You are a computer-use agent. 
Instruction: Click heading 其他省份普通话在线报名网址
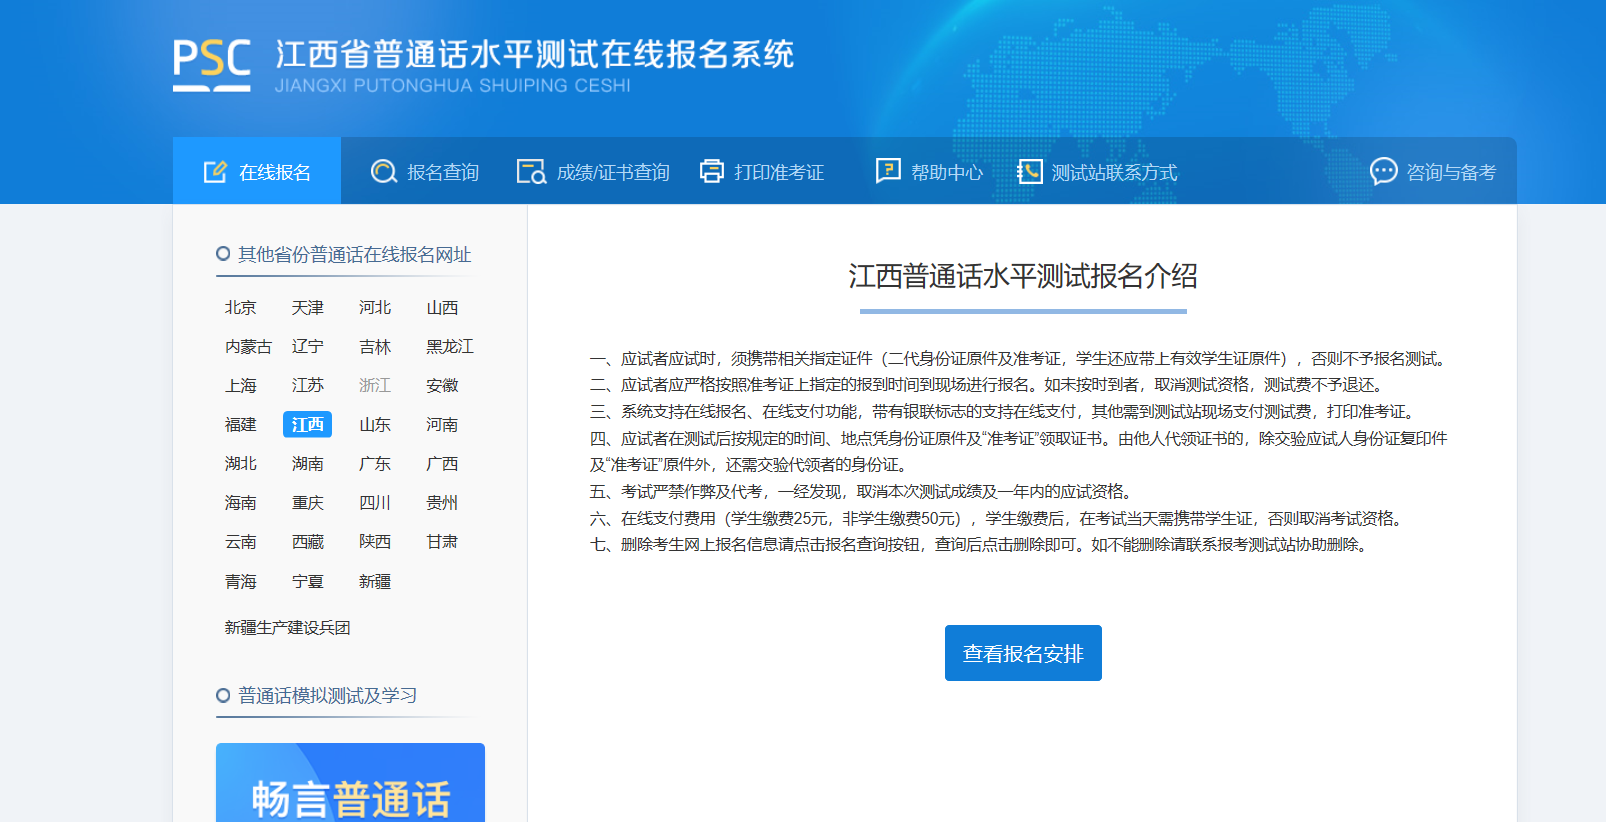(x=354, y=254)
